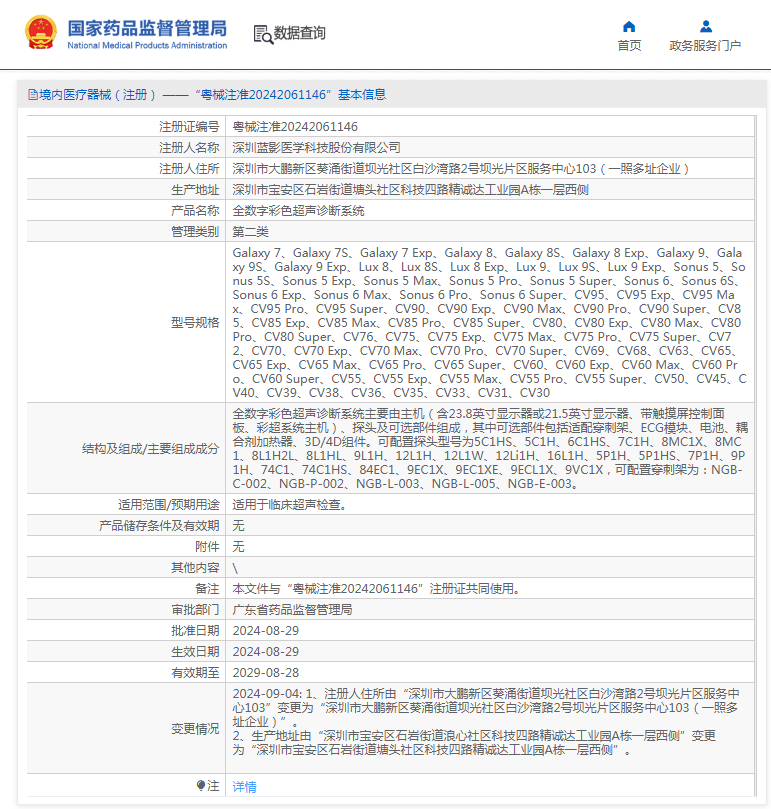Image resolution: width=771 pixels, height=809 pixels.
Task: Click the 注册人名称 label
Action: pos(189,148)
